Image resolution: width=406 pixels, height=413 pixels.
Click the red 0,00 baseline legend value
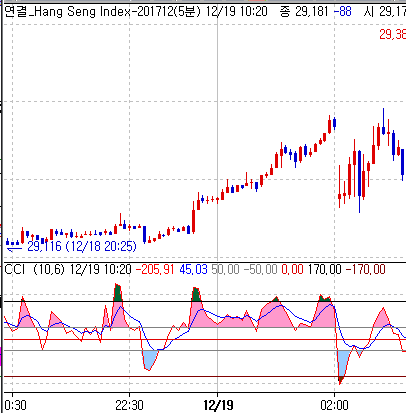coord(292,269)
